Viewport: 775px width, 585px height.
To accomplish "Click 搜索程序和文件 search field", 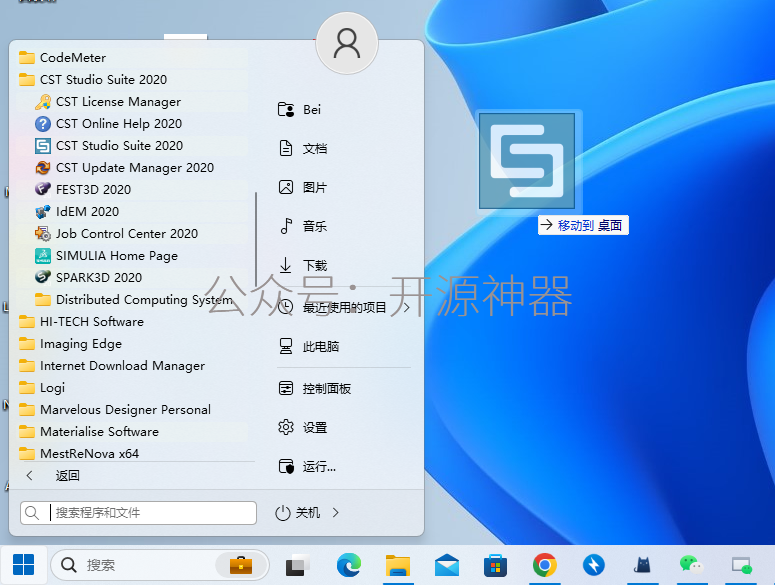I will [138, 512].
